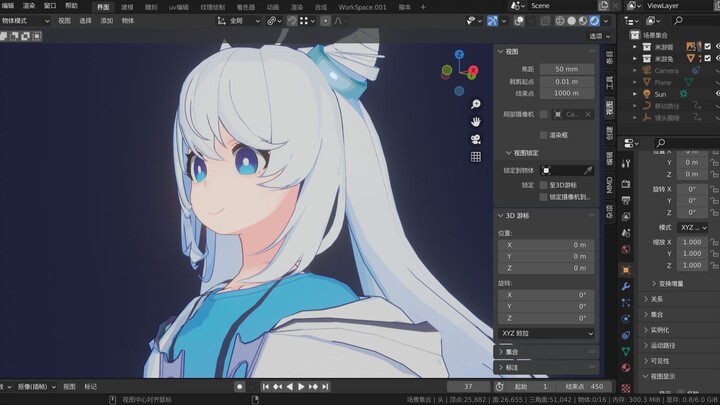
Task: Toggle the show gizmo icon
Action: (x=492, y=21)
